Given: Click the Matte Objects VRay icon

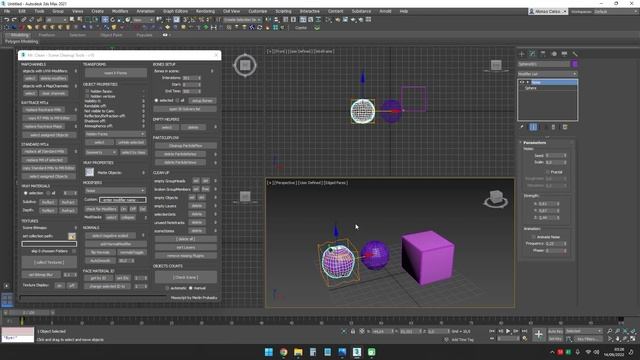Looking at the screenshot, I should coord(89,172).
